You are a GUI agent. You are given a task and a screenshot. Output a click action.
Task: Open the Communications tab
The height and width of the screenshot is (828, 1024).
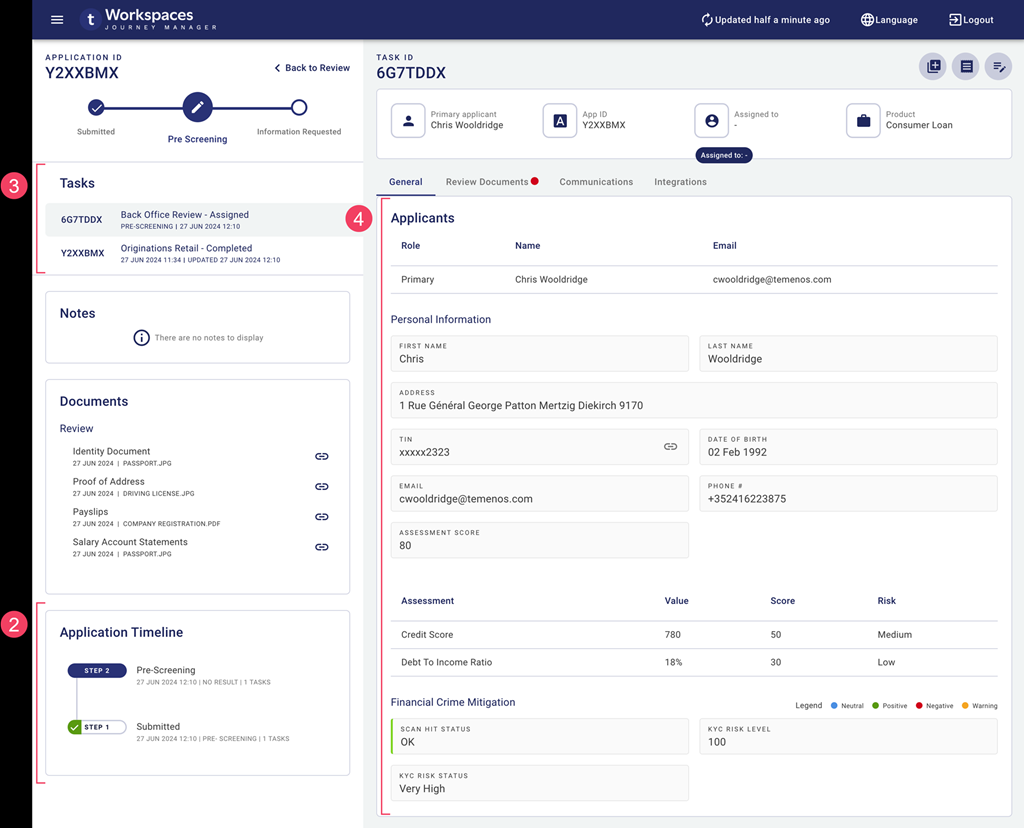pyautogui.click(x=596, y=182)
